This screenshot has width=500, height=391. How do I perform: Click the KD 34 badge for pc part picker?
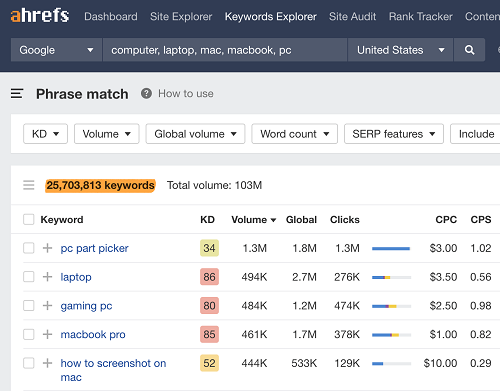[209, 248]
